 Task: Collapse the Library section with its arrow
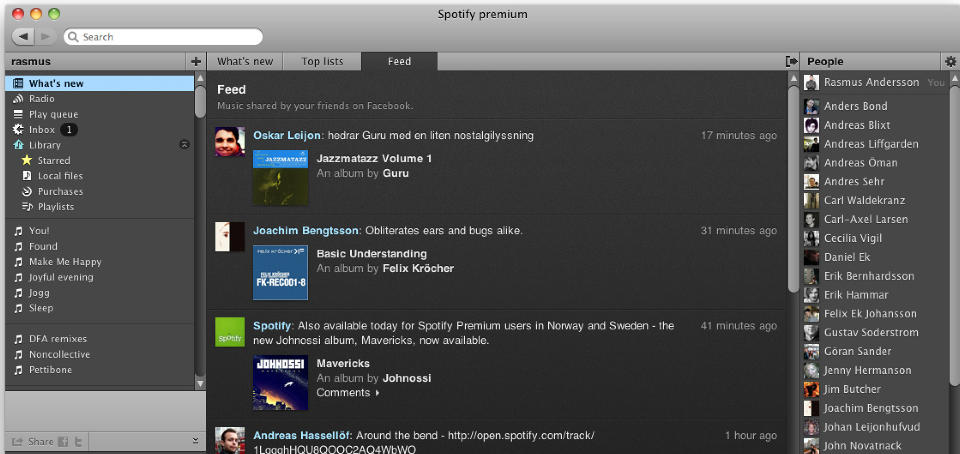click(x=184, y=145)
